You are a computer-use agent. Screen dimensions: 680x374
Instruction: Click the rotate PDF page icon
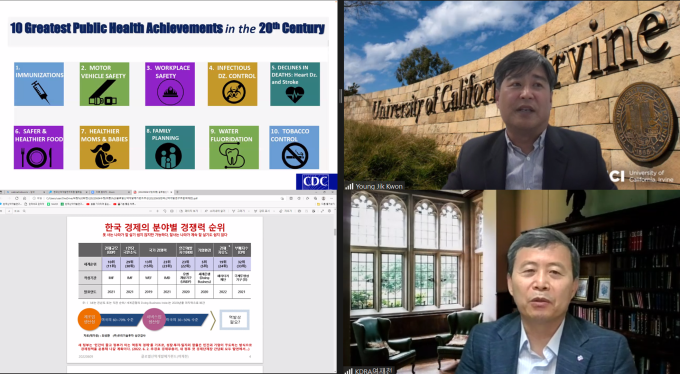(x=165, y=211)
